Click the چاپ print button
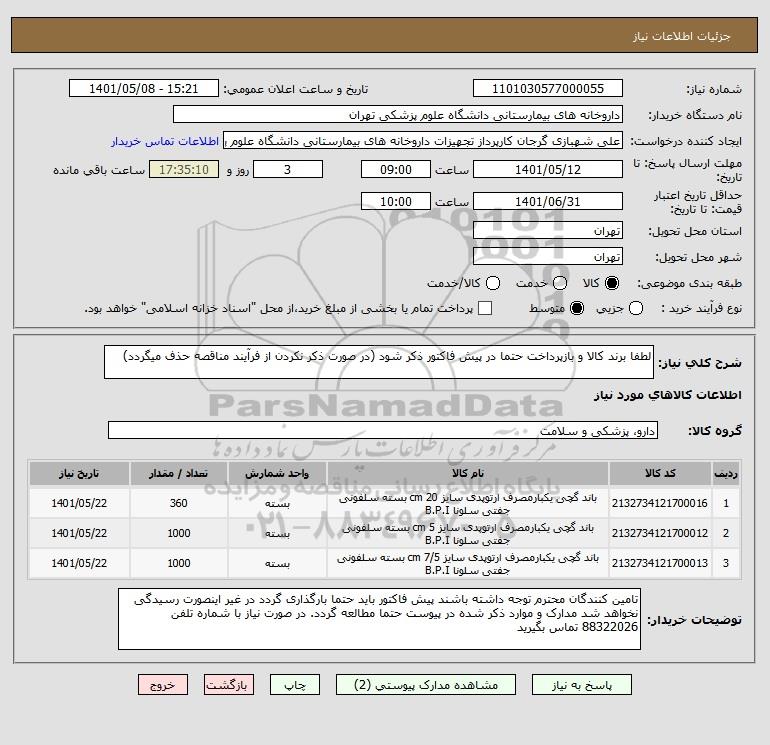 coord(295,685)
